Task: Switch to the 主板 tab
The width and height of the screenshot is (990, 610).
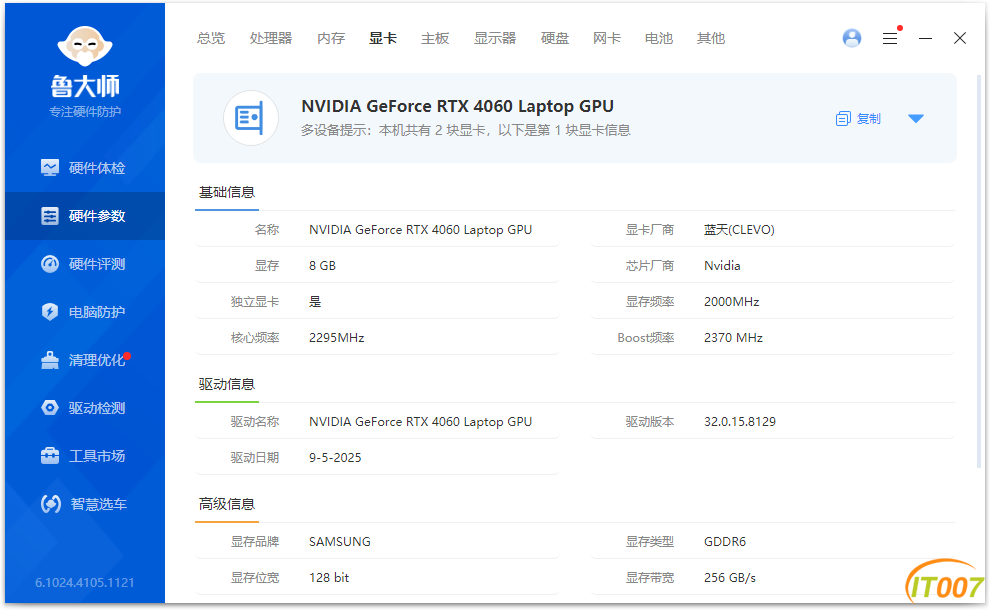Action: pos(435,39)
